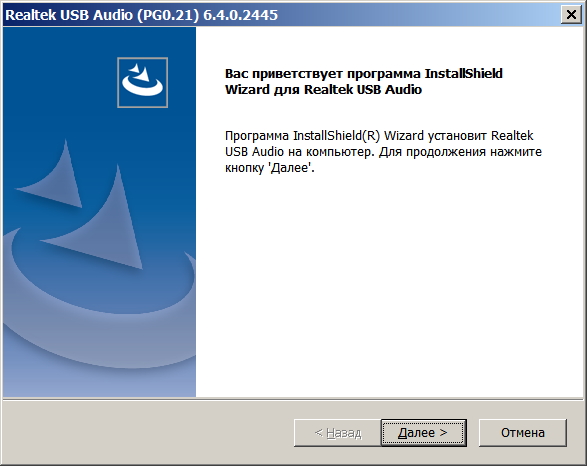Viewport: 587px width, 466px height.
Task: Click the empty white area below the paragraph
Action: pyautogui.click(x=389, y=284)
